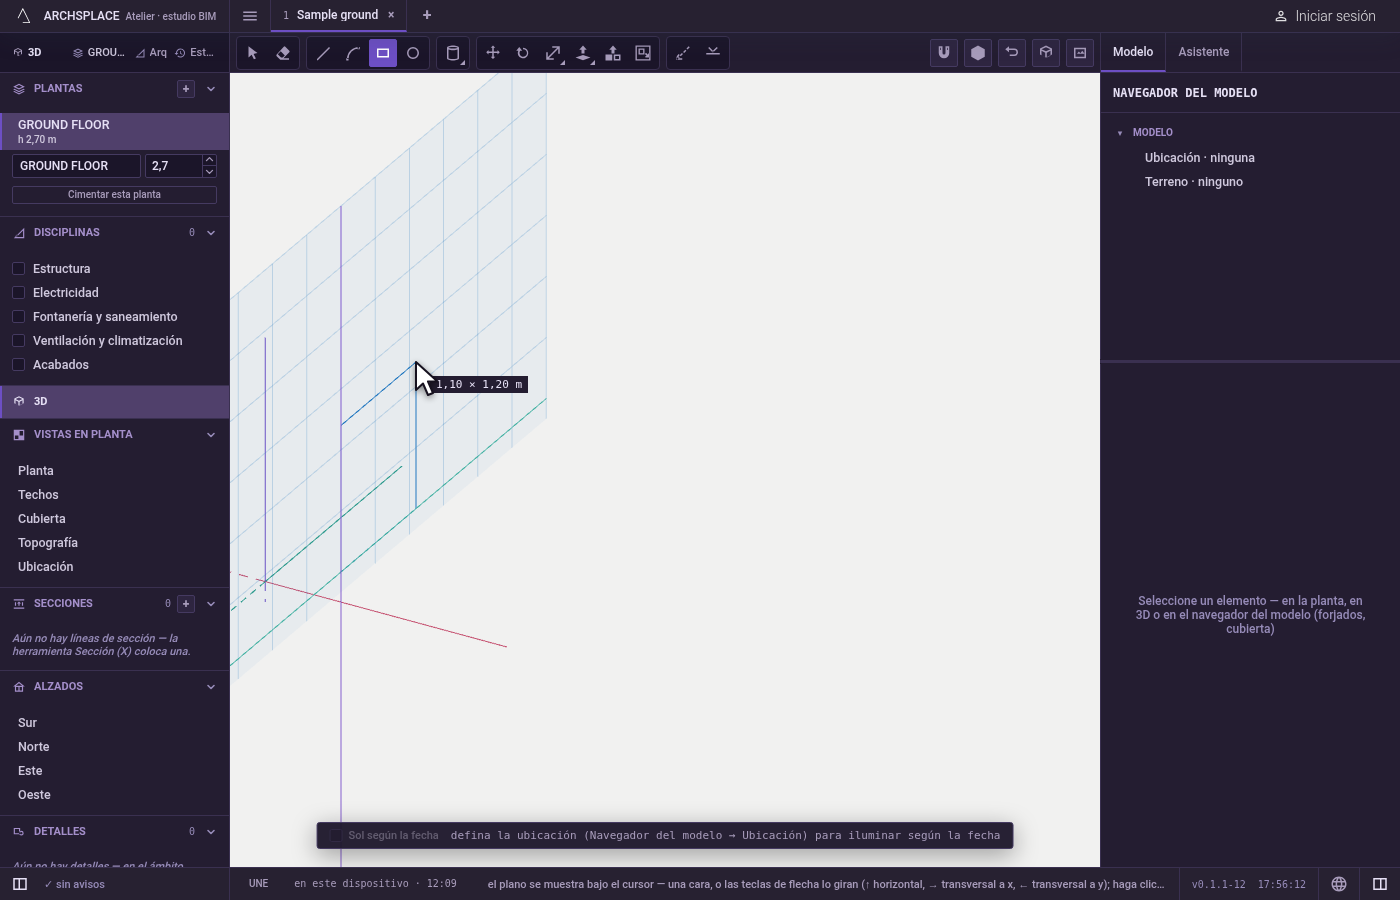Click the undo arrow button
The height and width of the screenshot is (900, 1400).
point(1012,53)
